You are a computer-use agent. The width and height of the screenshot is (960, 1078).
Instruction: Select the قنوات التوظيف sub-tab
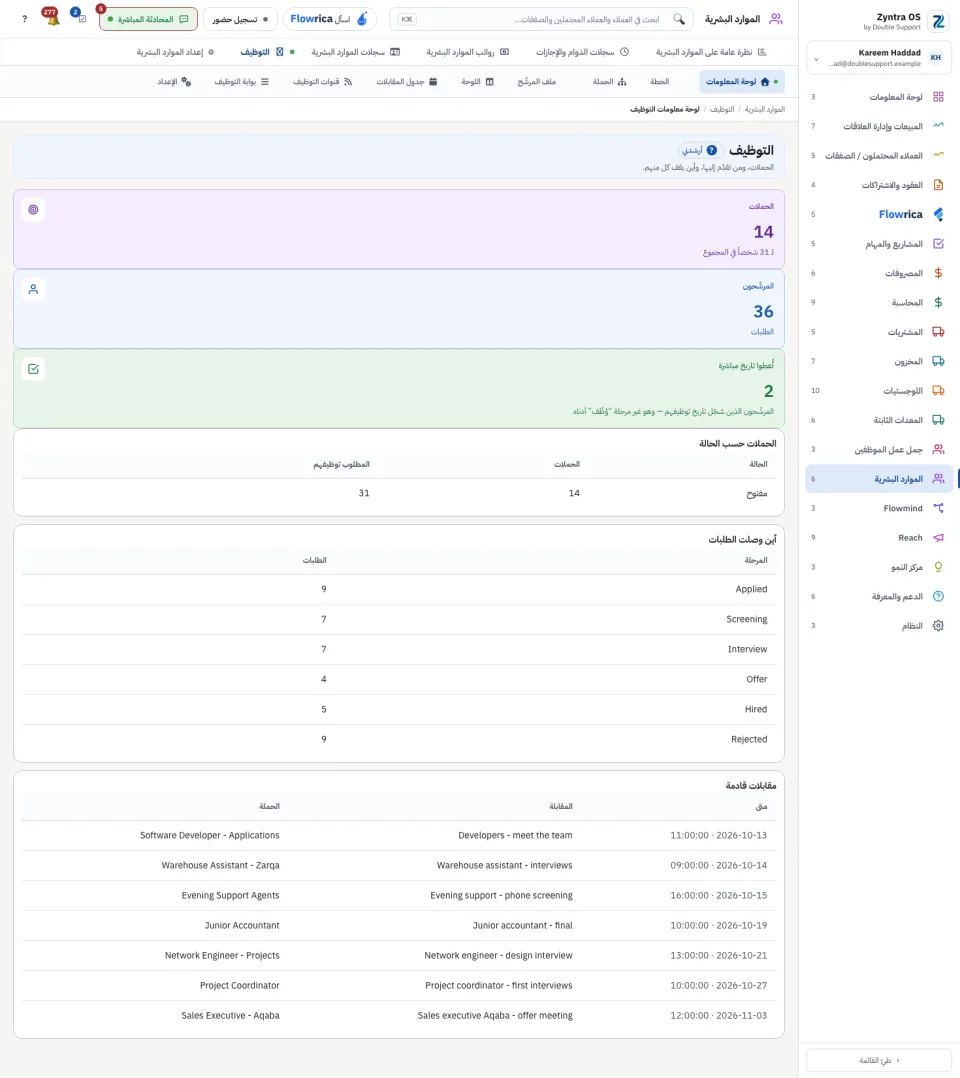(323, 82)
